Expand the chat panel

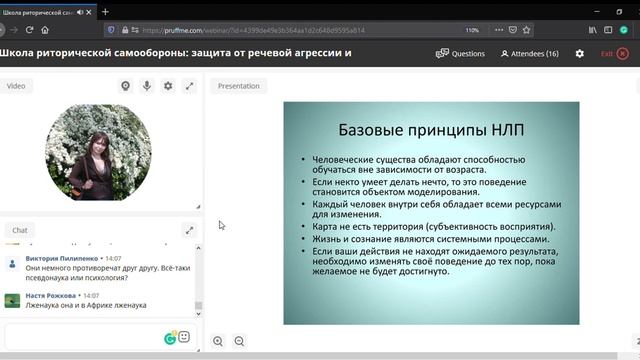click(189, 231)
